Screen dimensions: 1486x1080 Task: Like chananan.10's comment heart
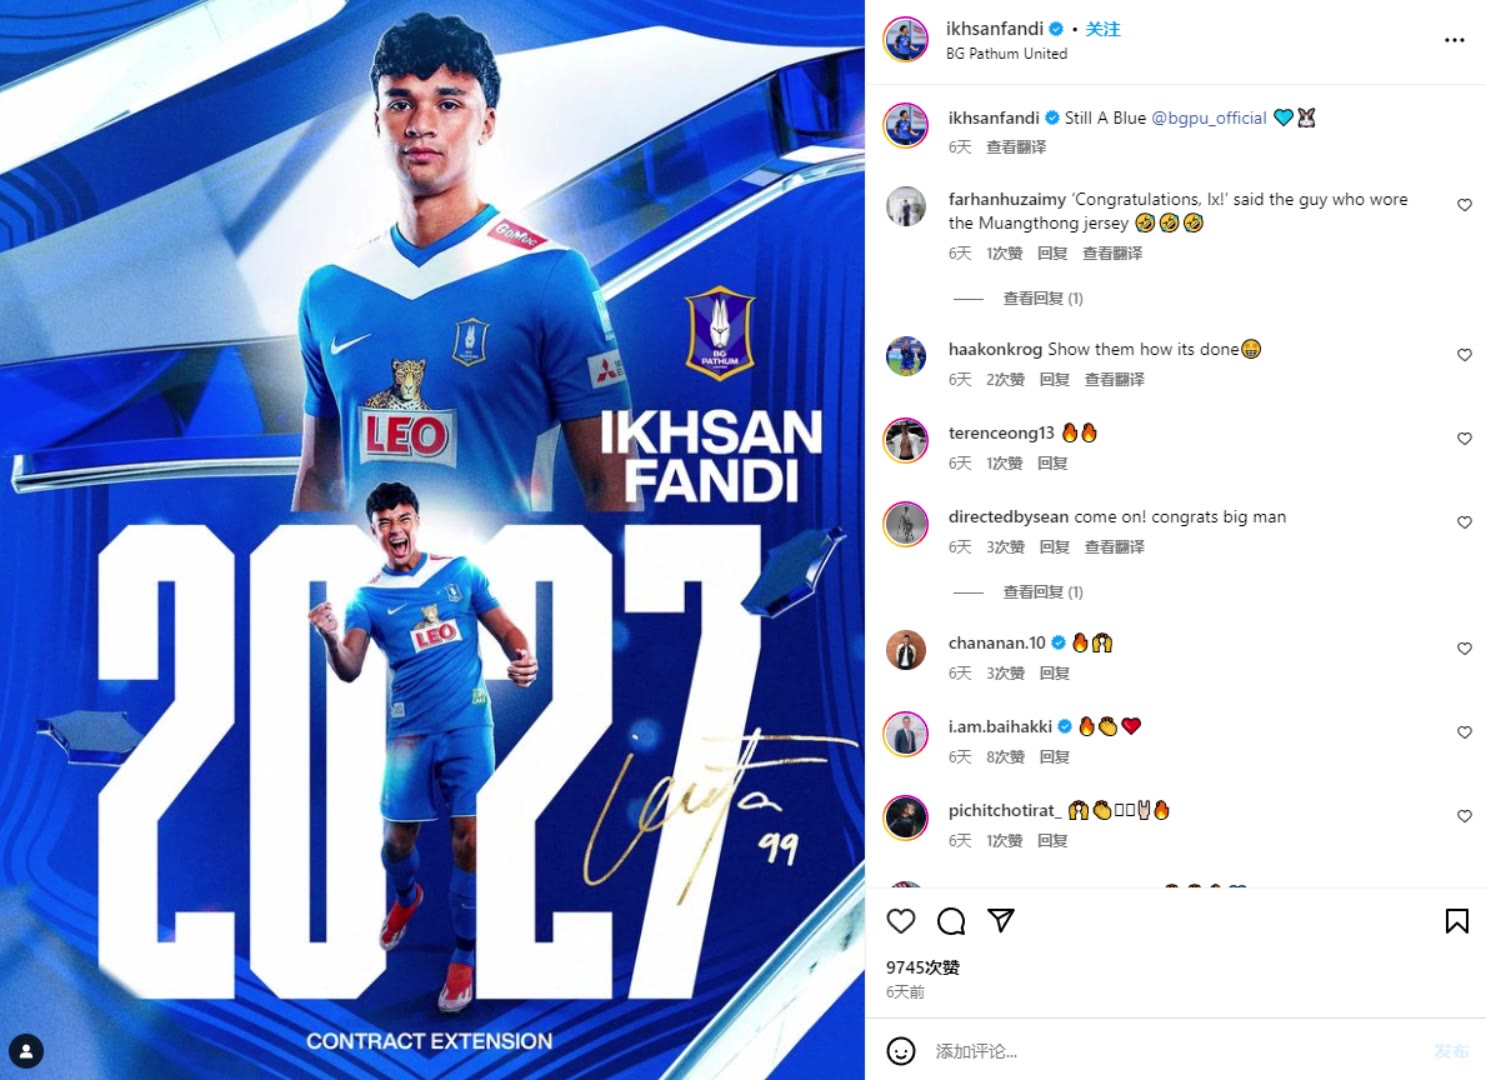coord(1464,648)
